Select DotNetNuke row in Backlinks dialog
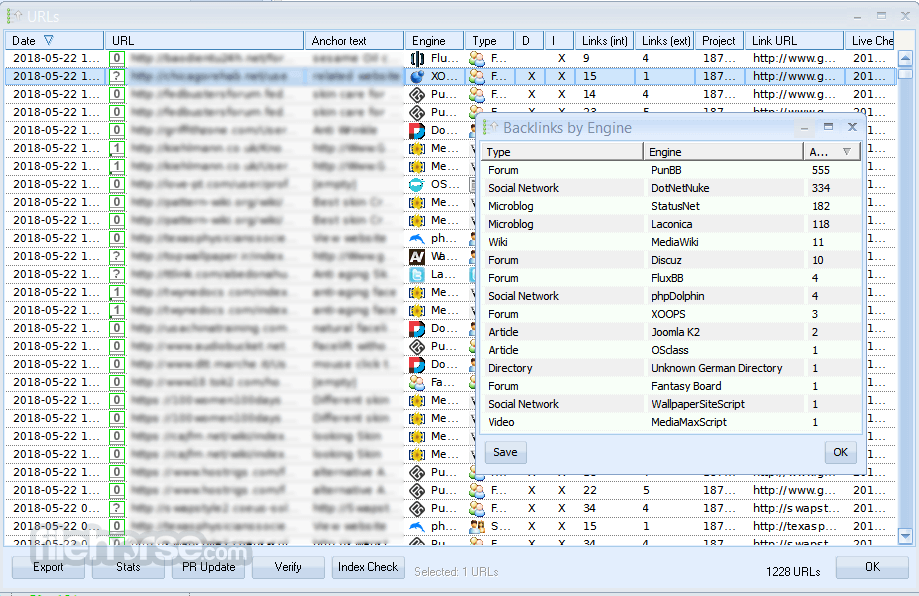 point(671,188)
